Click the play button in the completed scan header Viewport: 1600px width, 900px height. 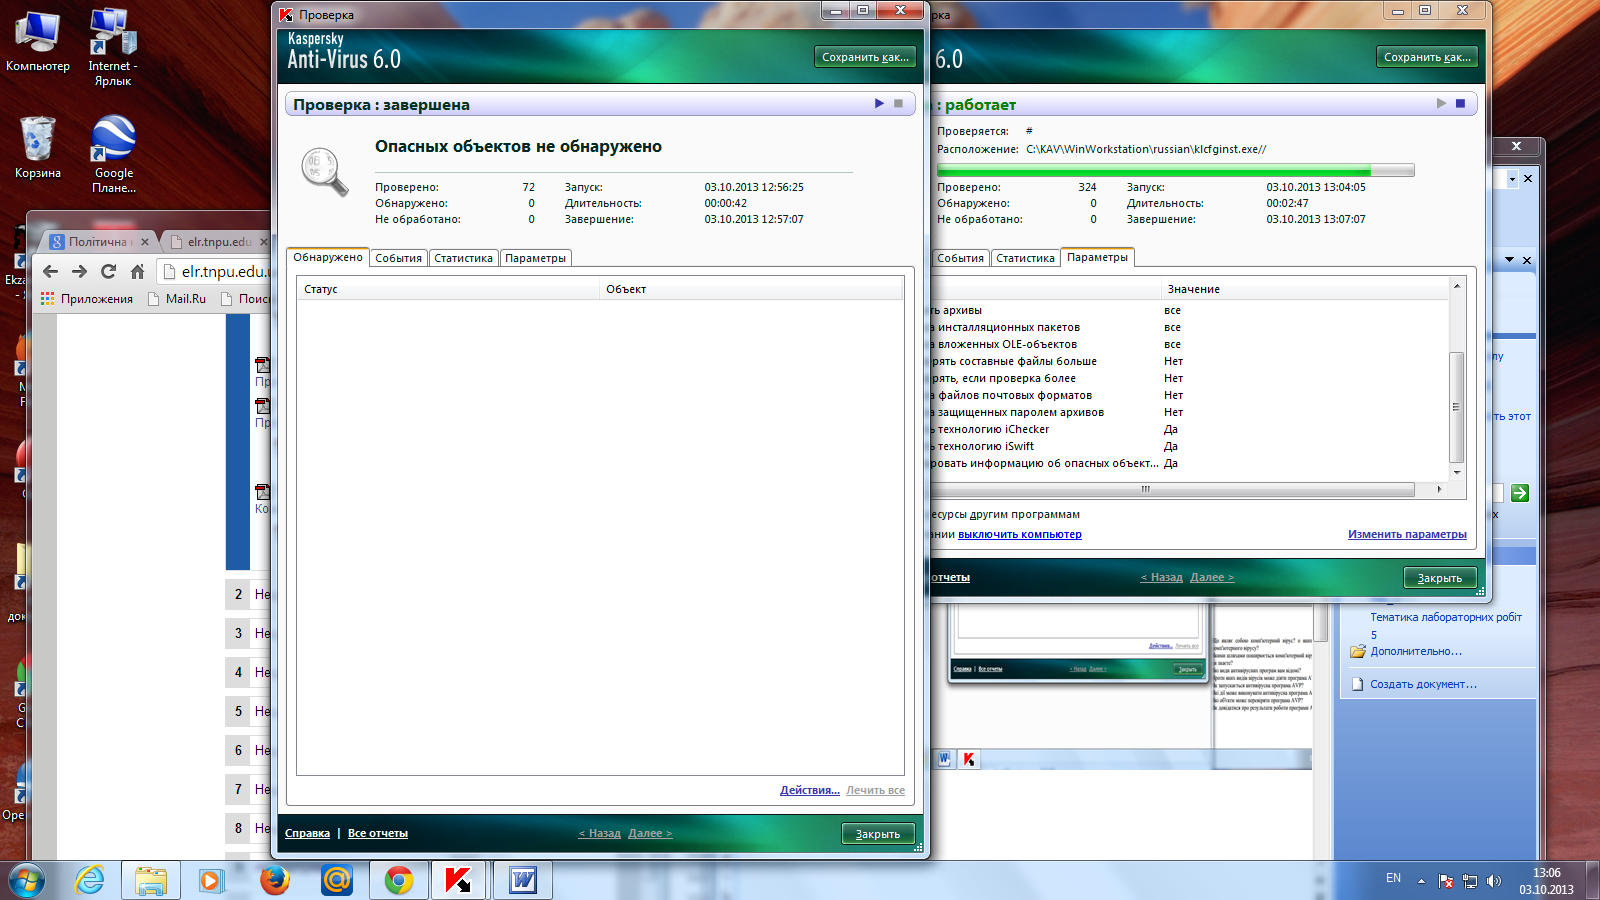click(x=880, y=104)
